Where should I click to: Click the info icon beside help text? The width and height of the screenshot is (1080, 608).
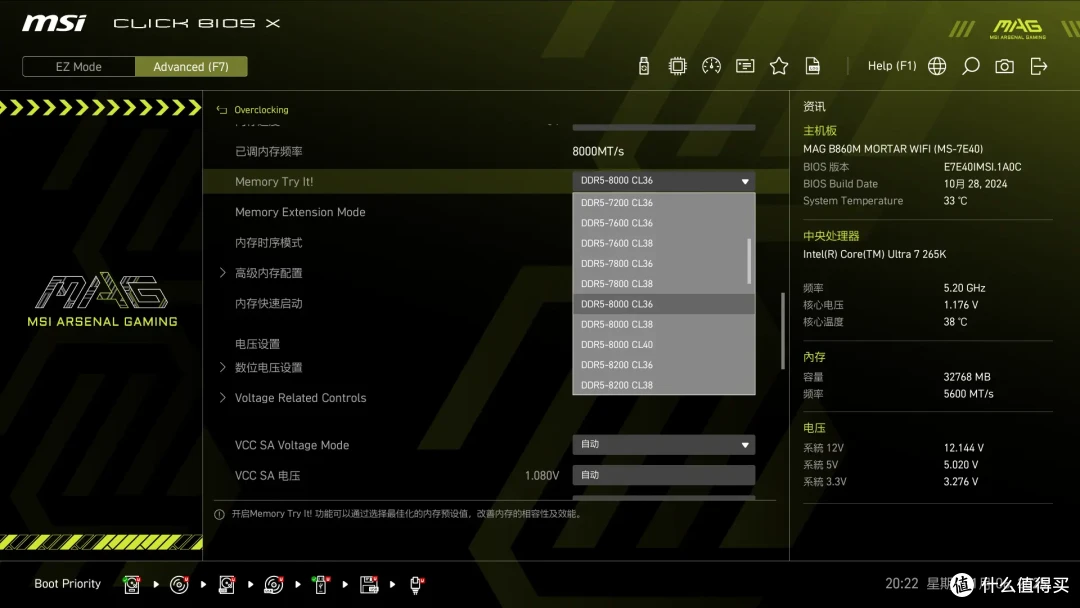click(x=219, y=514)
